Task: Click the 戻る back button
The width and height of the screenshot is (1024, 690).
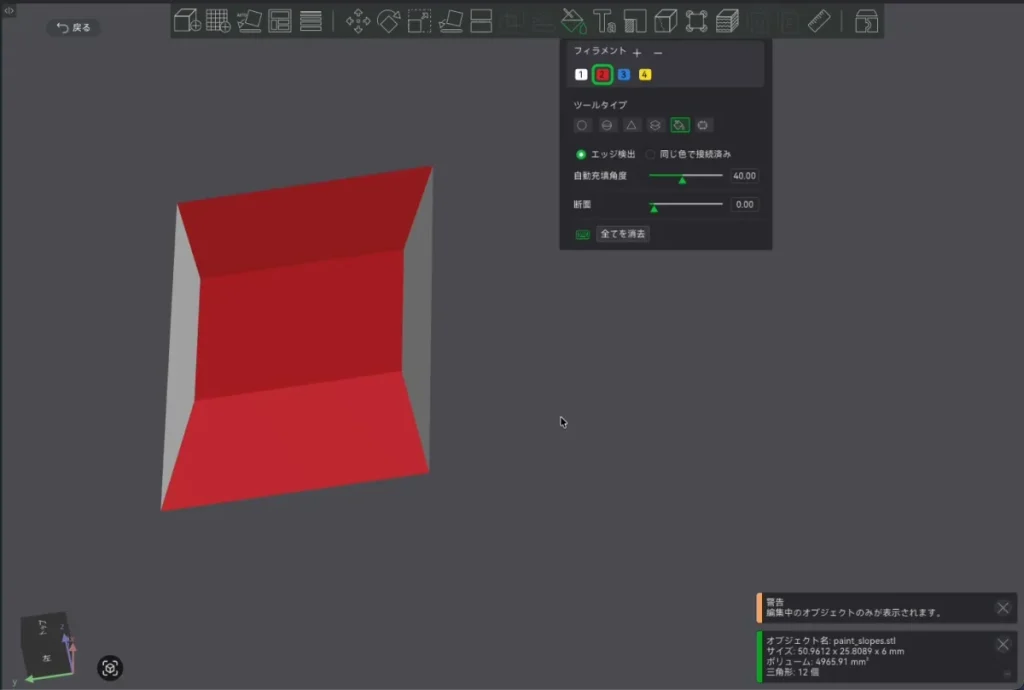Action: (73, 27)
